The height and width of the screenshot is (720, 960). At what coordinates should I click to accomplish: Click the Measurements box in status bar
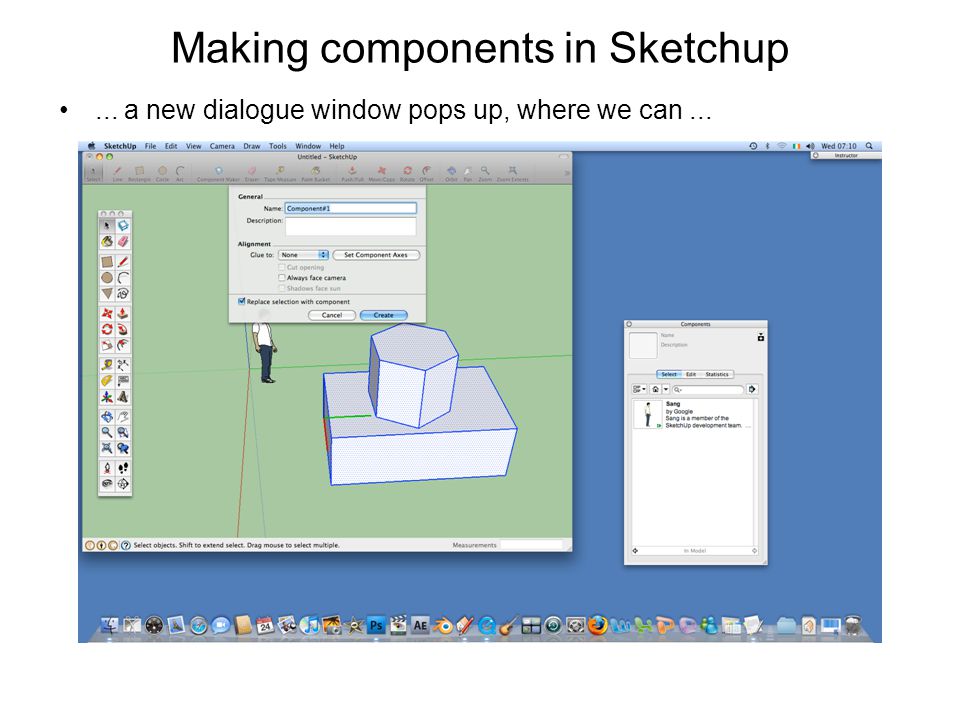[x=531, y=545]
